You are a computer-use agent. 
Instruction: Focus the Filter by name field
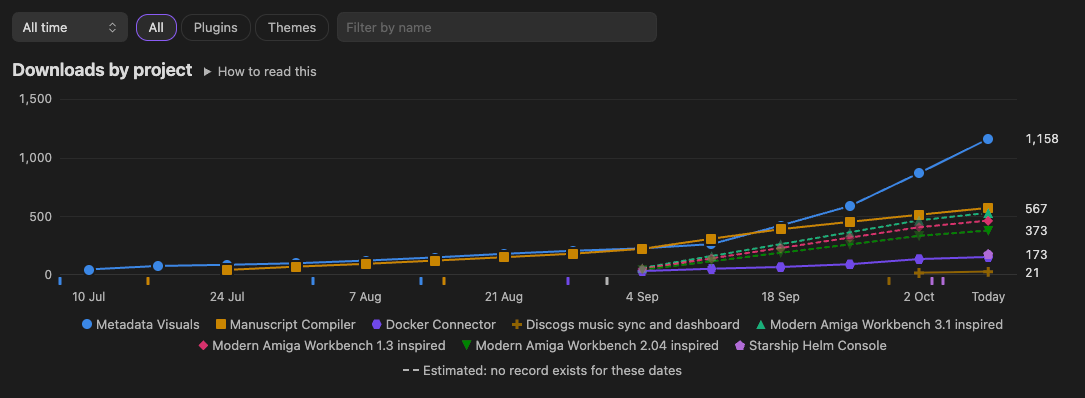point(497,28)
